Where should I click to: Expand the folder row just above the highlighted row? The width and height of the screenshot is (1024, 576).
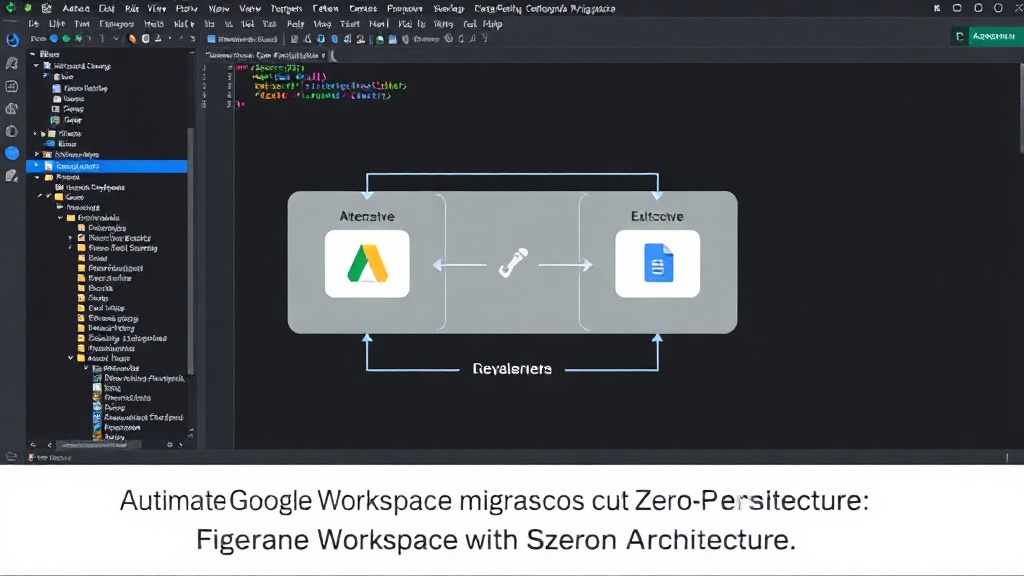pyautogui.click(x=37, y=155)
